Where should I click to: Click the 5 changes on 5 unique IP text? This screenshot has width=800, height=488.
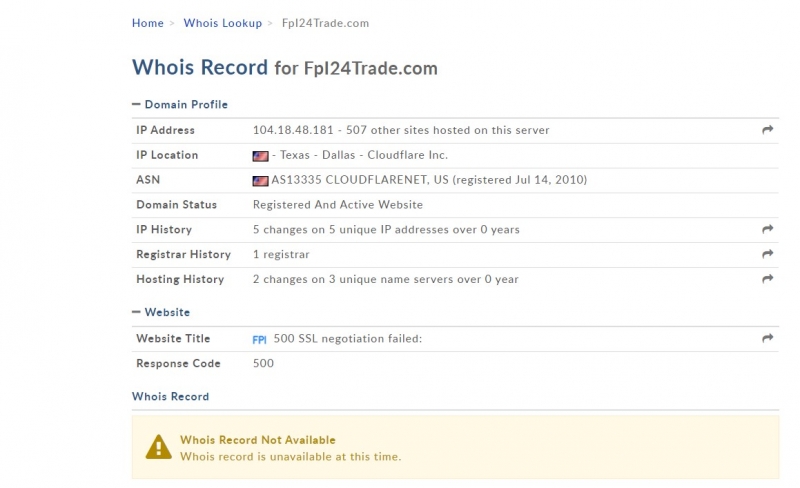(x=386, y=229)
